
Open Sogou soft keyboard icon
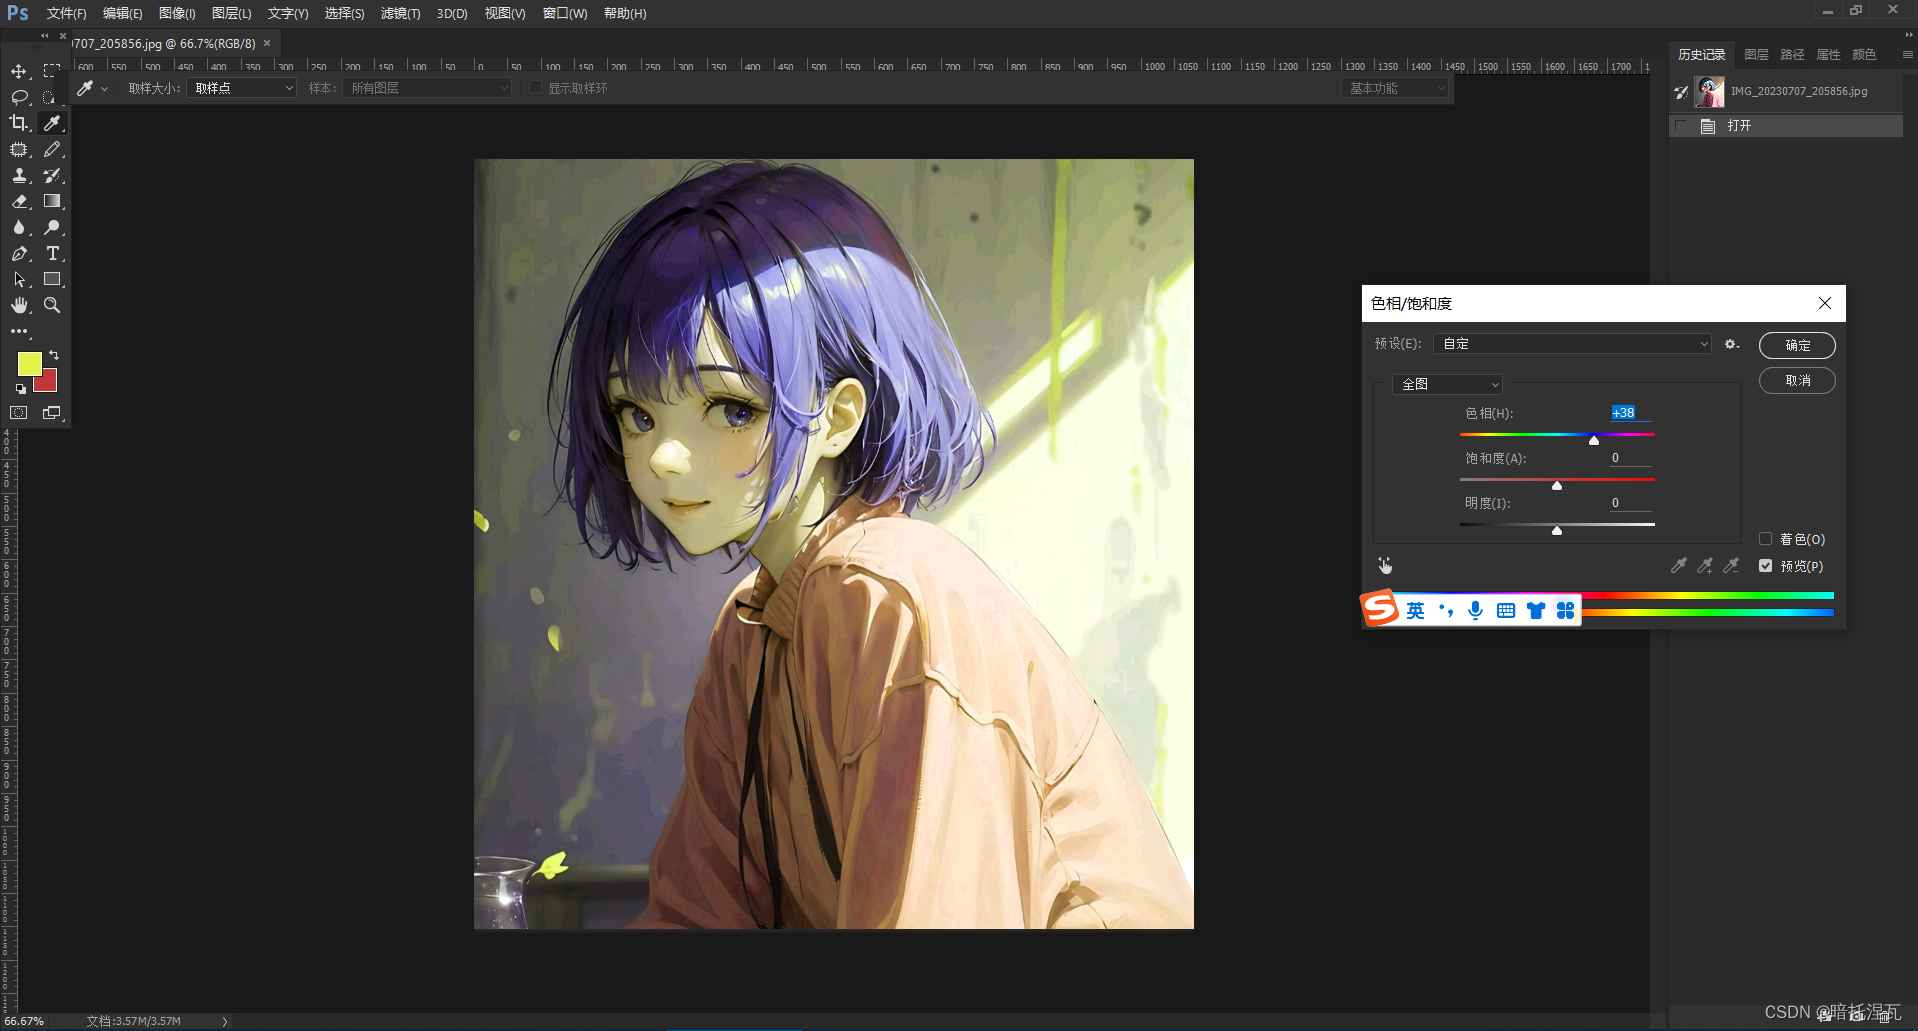point(1506,610)
